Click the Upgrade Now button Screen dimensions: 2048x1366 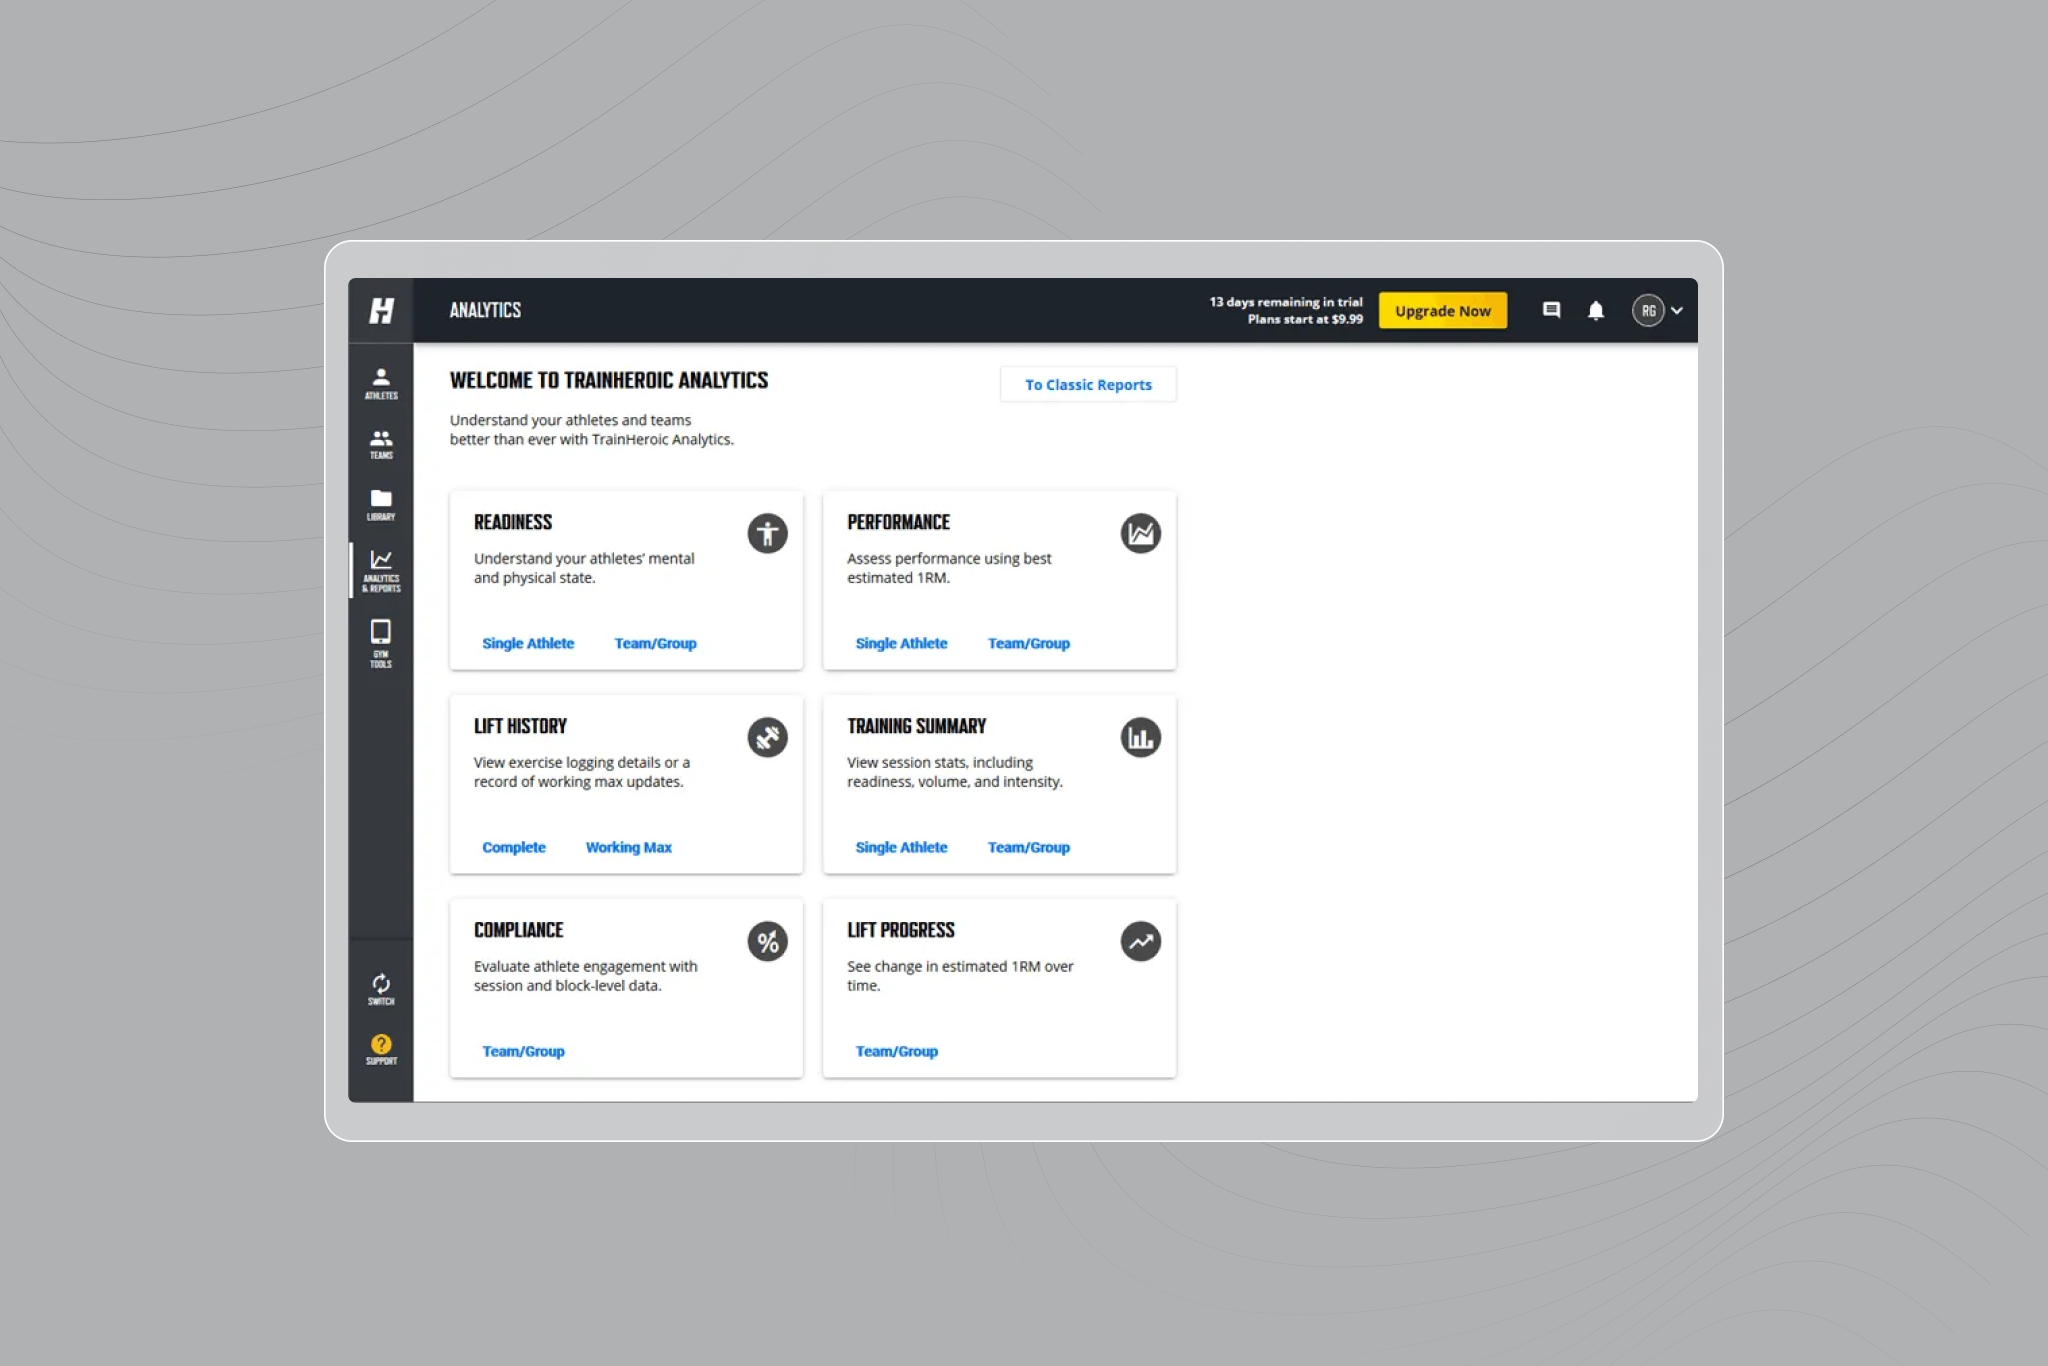1442,311
